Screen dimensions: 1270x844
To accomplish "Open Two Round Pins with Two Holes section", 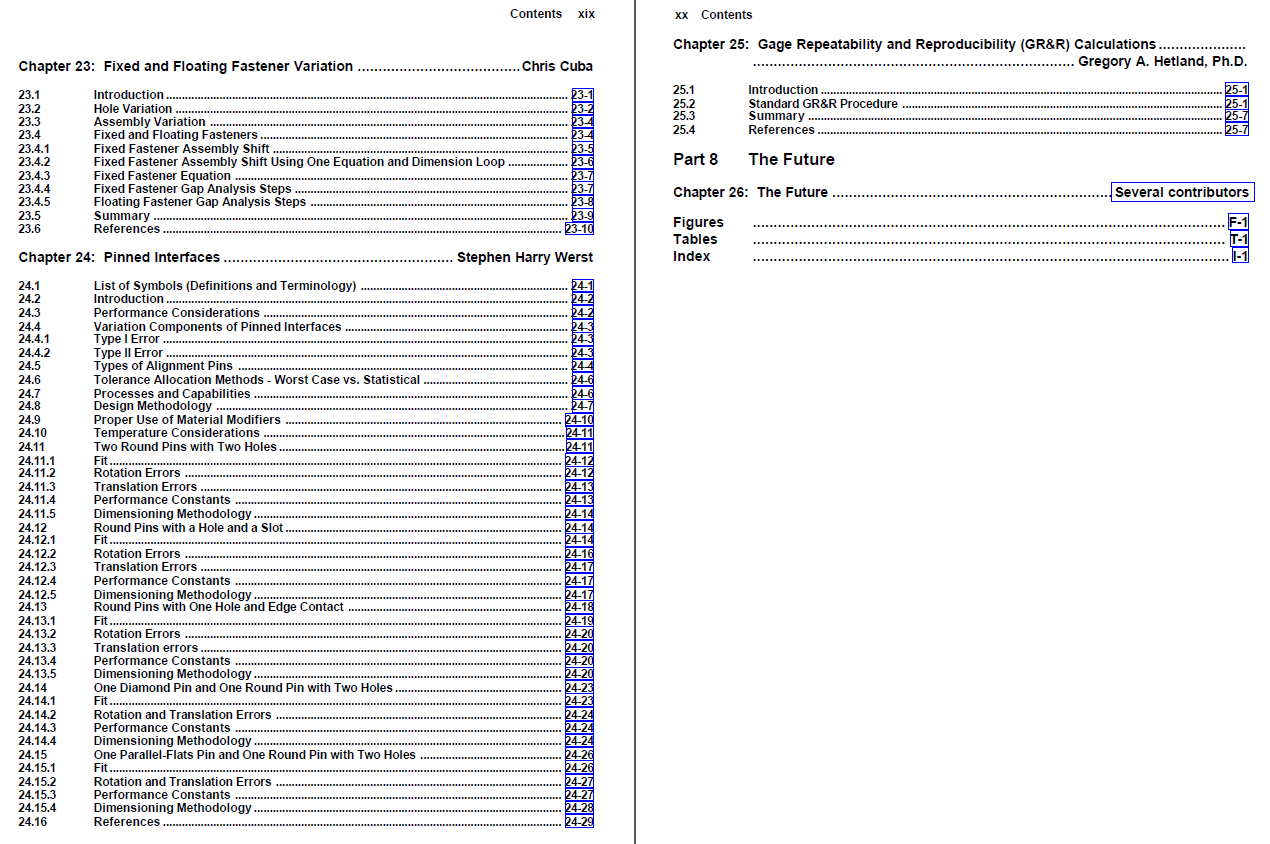I will 581,447.
